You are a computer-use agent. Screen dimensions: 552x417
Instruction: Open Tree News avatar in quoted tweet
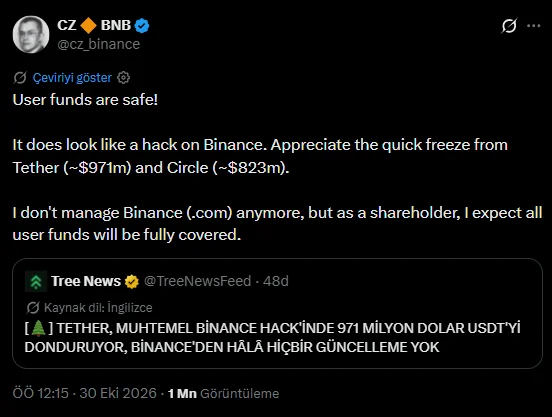[36, 281]
